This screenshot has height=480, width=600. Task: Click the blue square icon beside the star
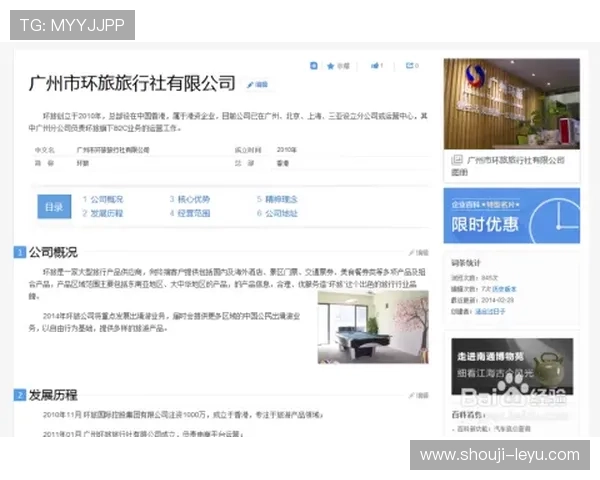(x=314, y=66)
